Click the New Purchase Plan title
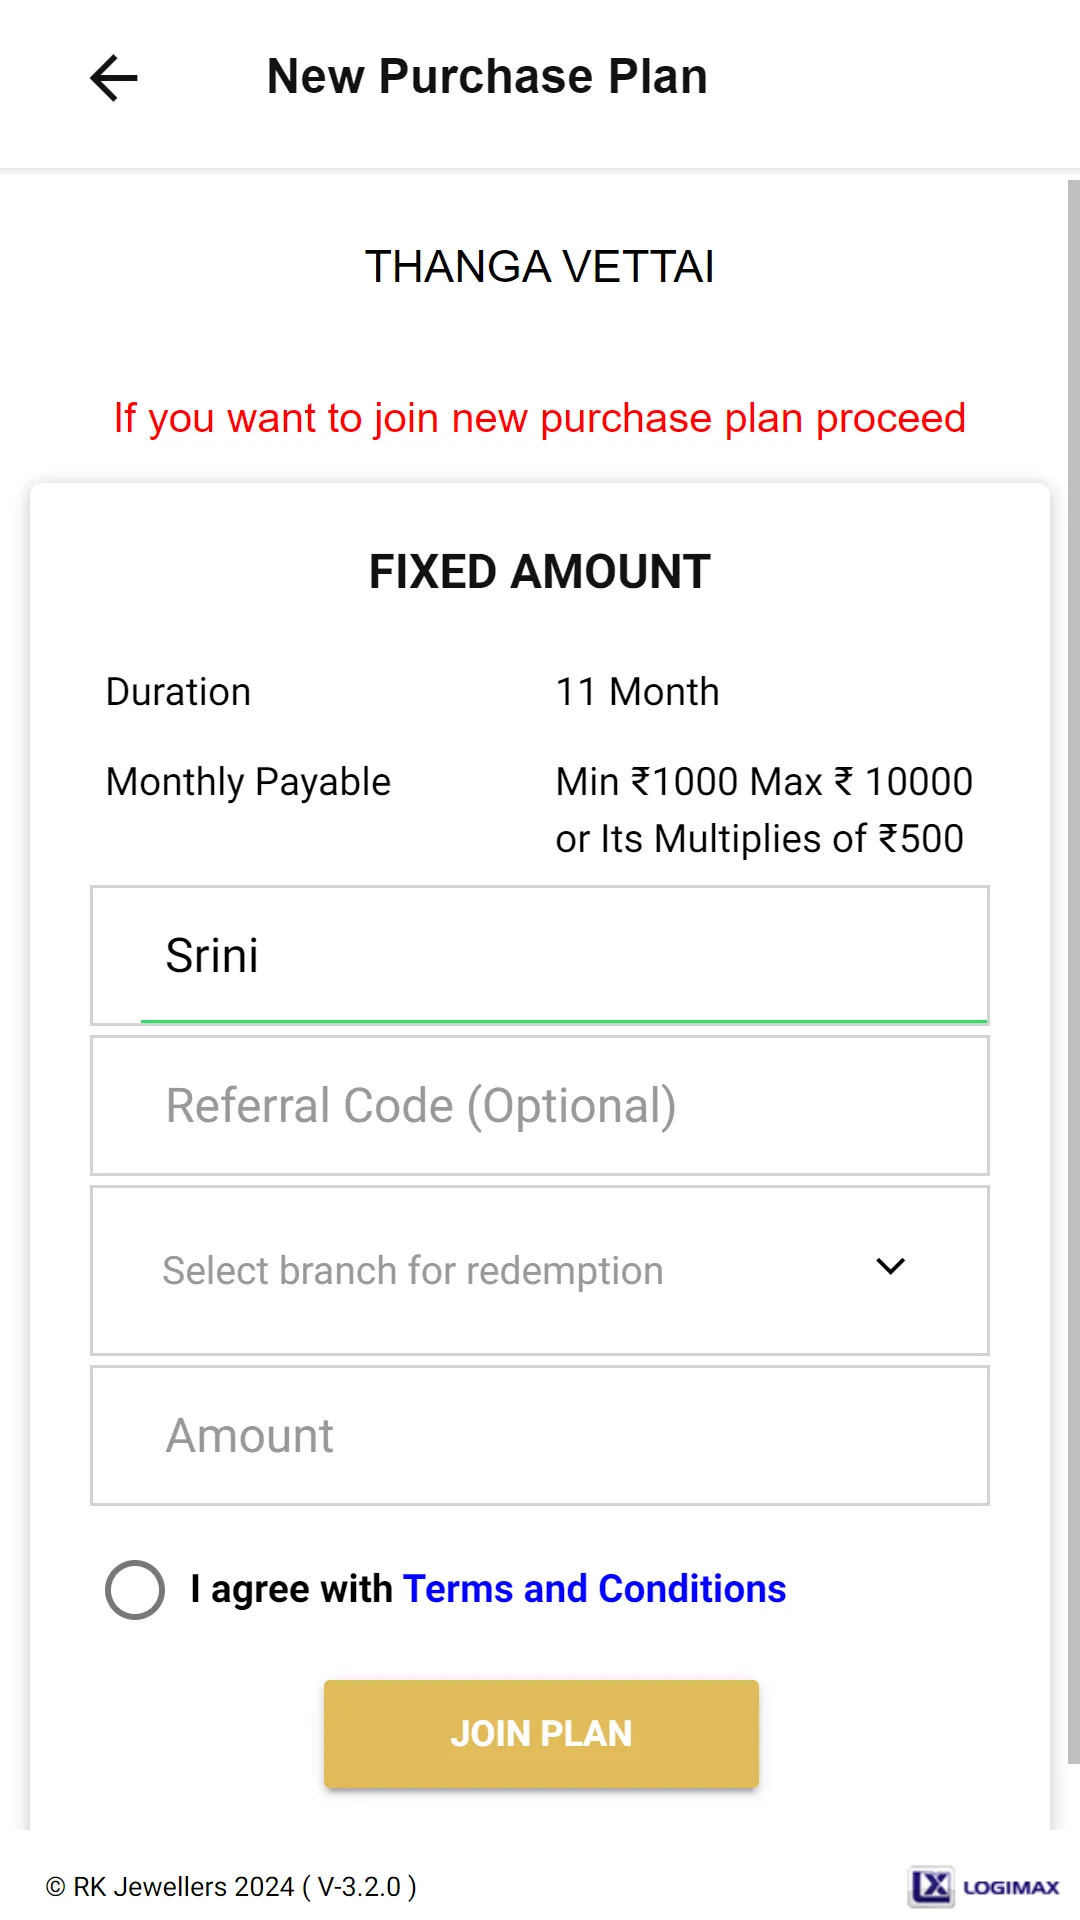 point(487,77)
